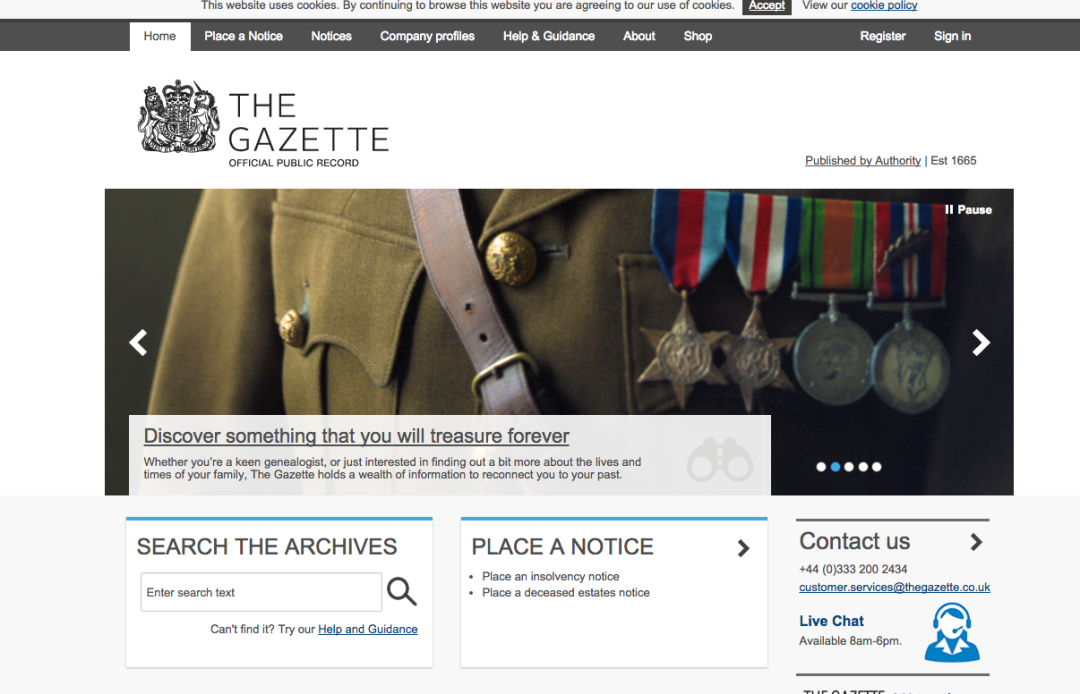1080x694 pixels.
Task: Open Contact us via its chevron arrow
Action: [x=976, y=541]
